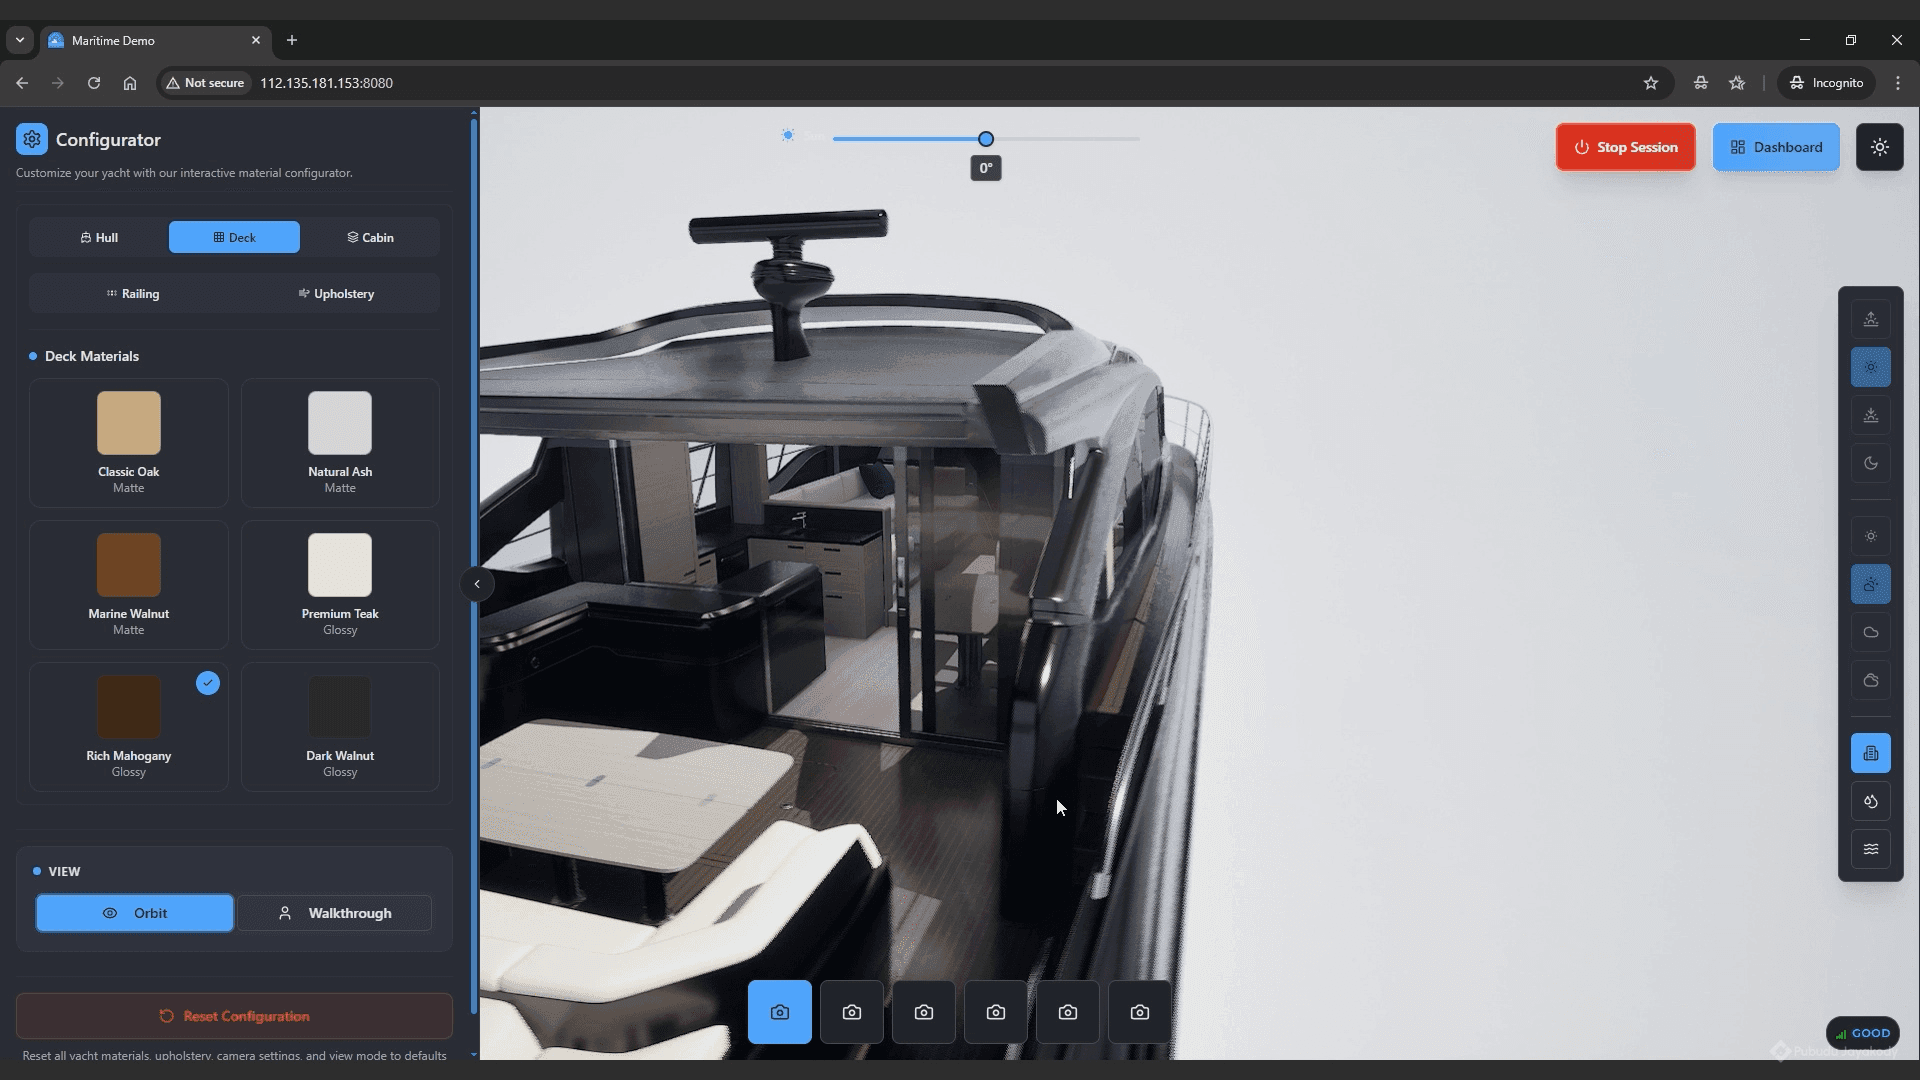Open the browser tab search dropdown

[x=20, y=40]
